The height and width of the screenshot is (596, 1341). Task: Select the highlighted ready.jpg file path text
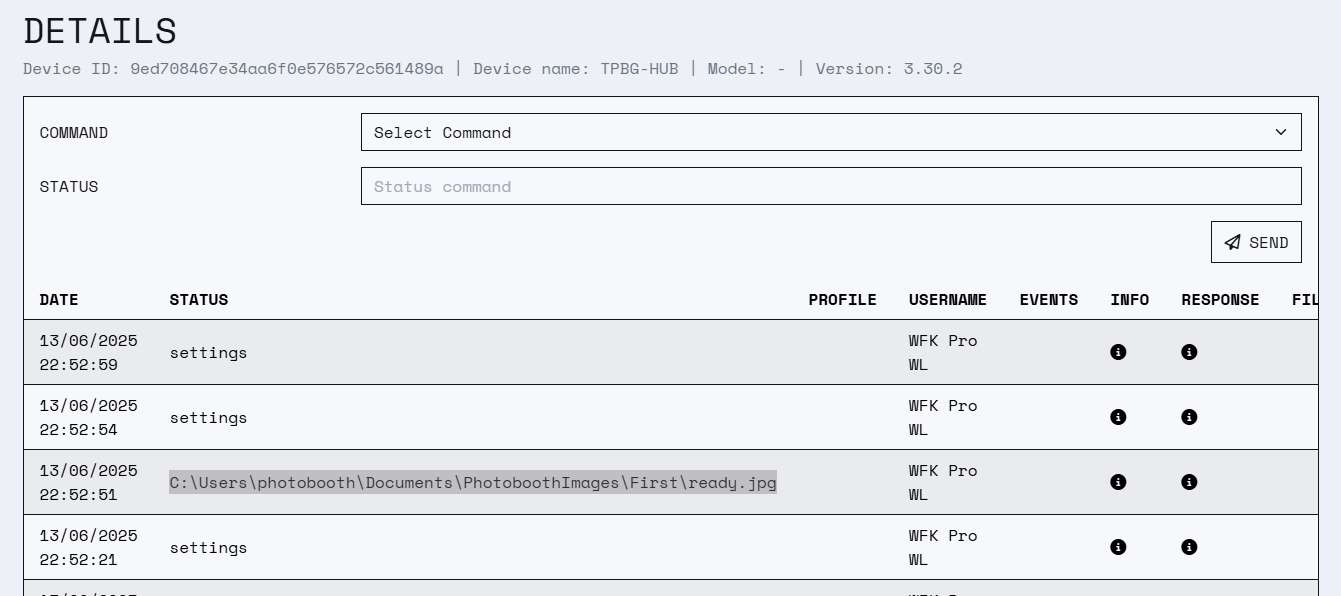click(x=473, y=482)
